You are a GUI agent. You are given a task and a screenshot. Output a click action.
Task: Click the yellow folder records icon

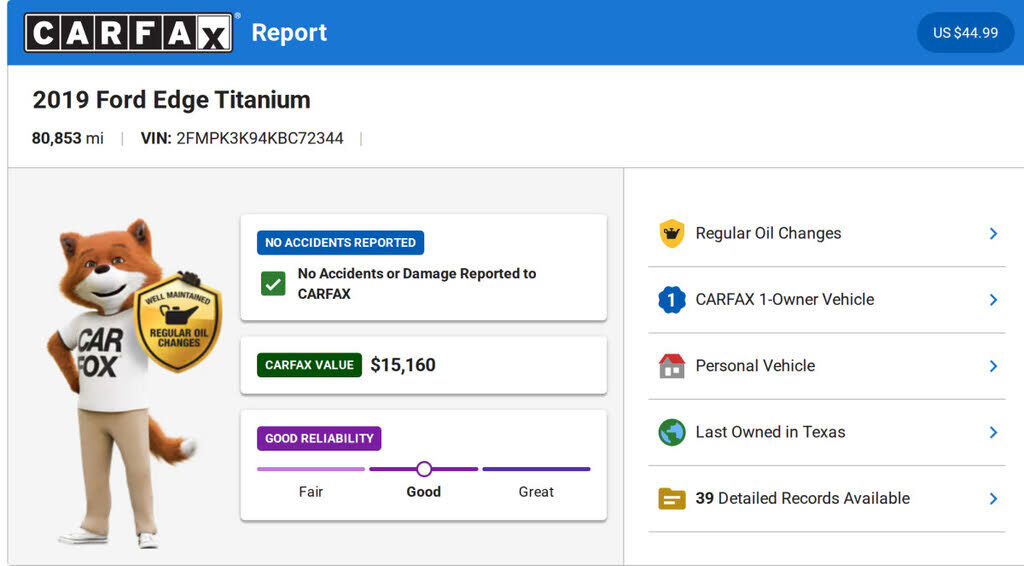click(x=671, y=498)
